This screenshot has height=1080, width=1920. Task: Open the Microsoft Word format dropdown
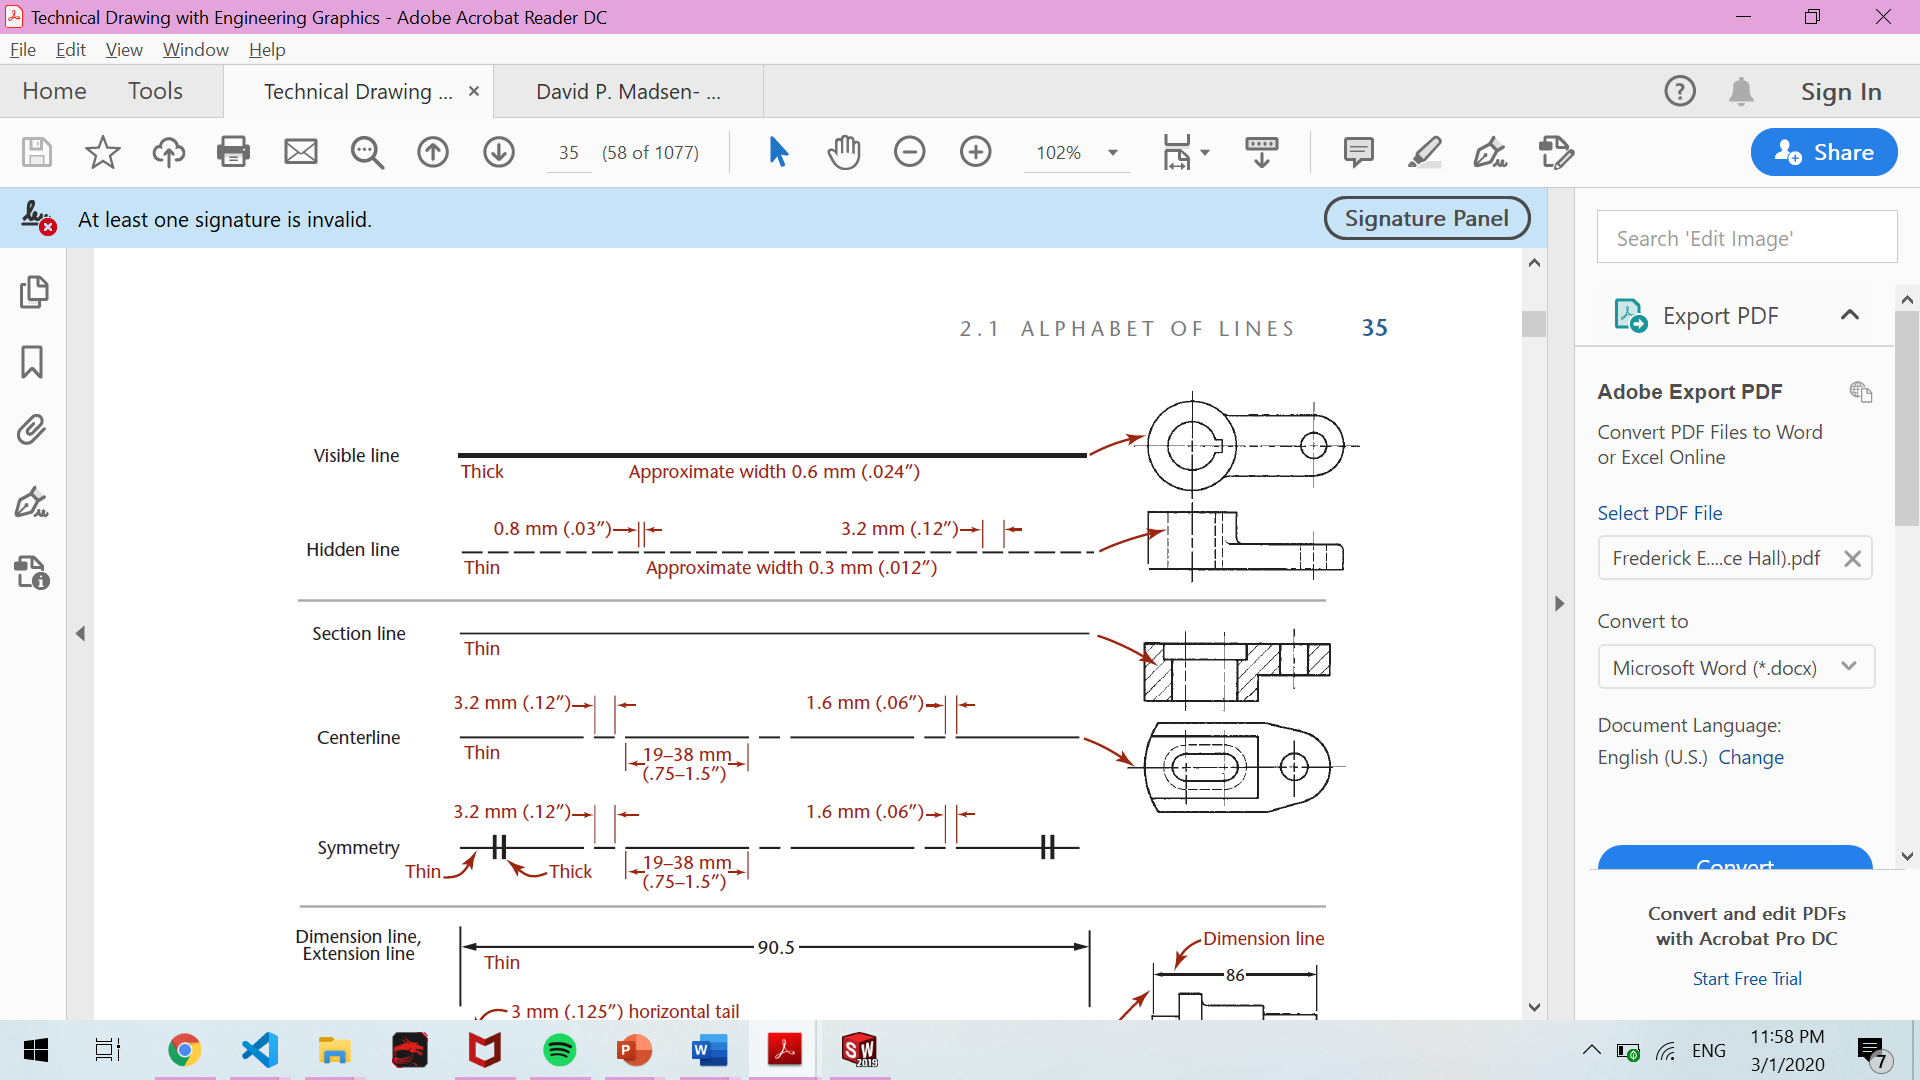1735,667
